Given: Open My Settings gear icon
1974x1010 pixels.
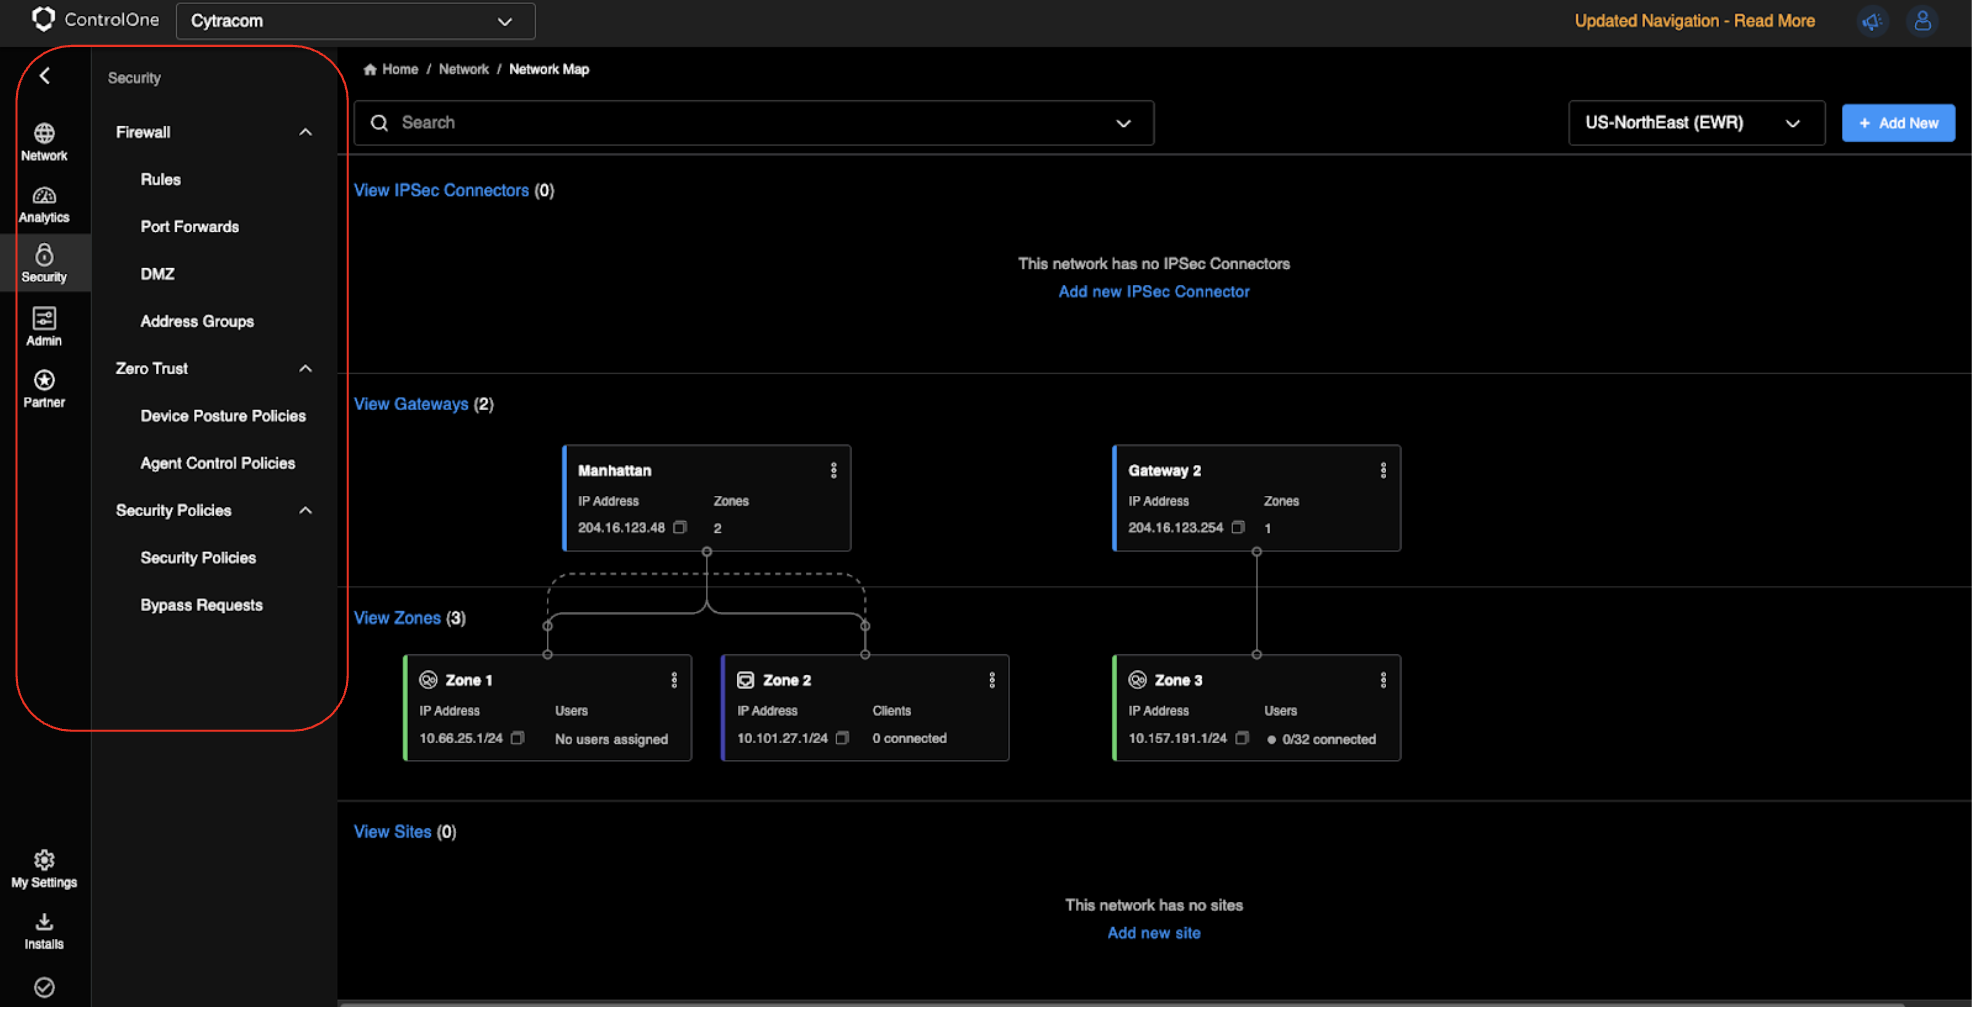Looking at the screenshot, I should tap(44, 868).
